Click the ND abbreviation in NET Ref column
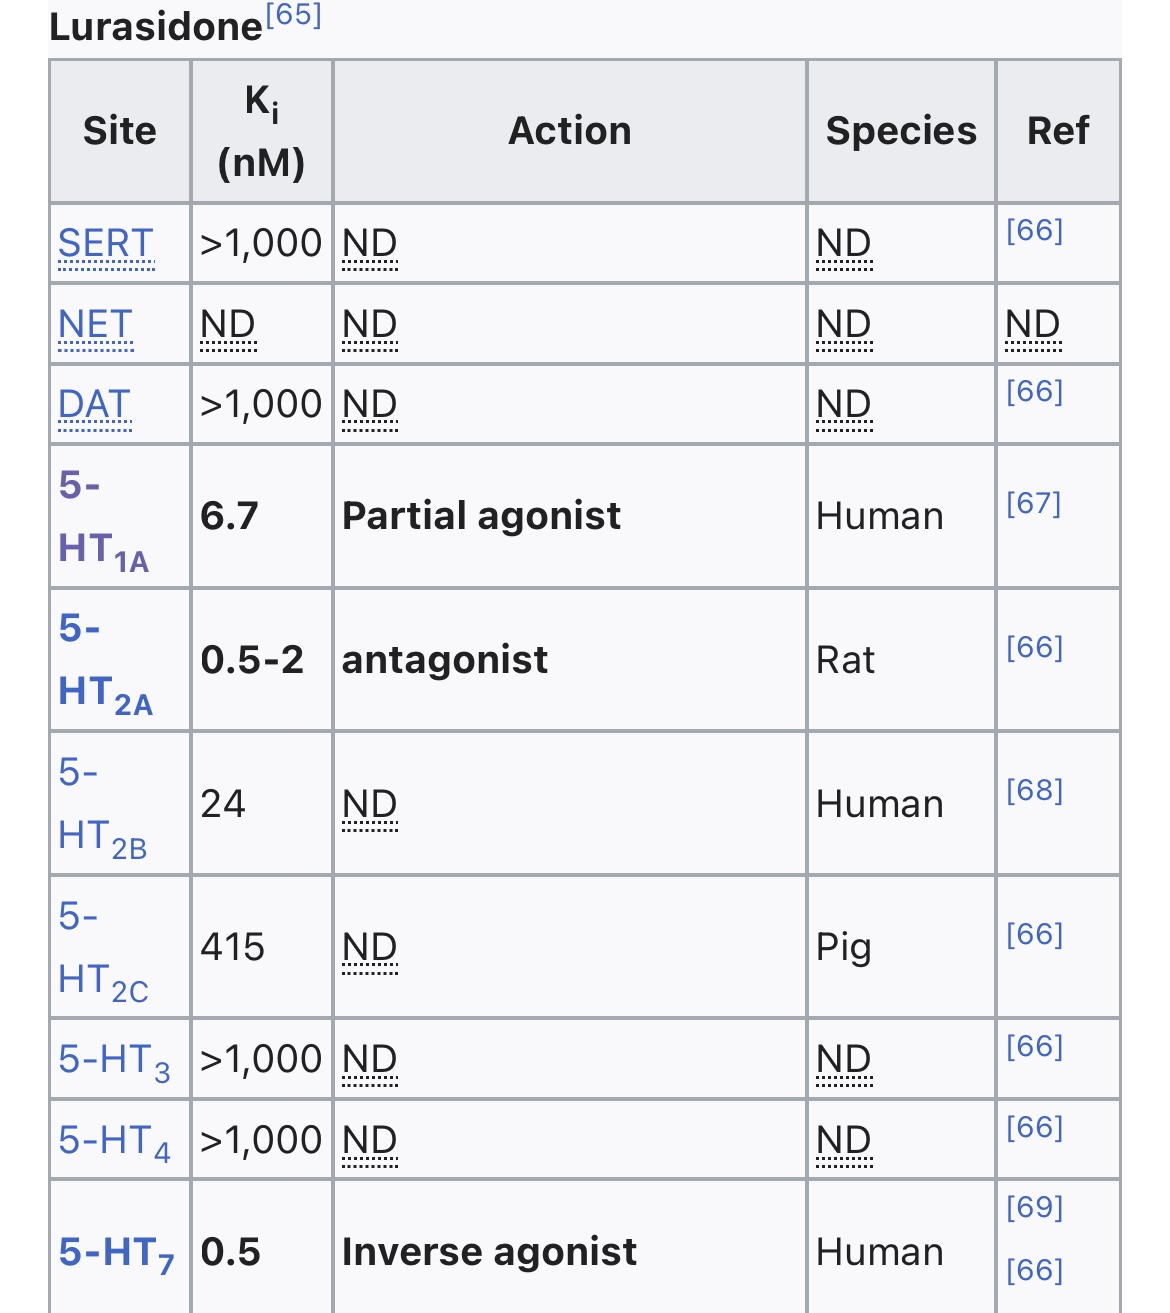The height and width of the screenshot is (1313, 1170). point(1032,325)
